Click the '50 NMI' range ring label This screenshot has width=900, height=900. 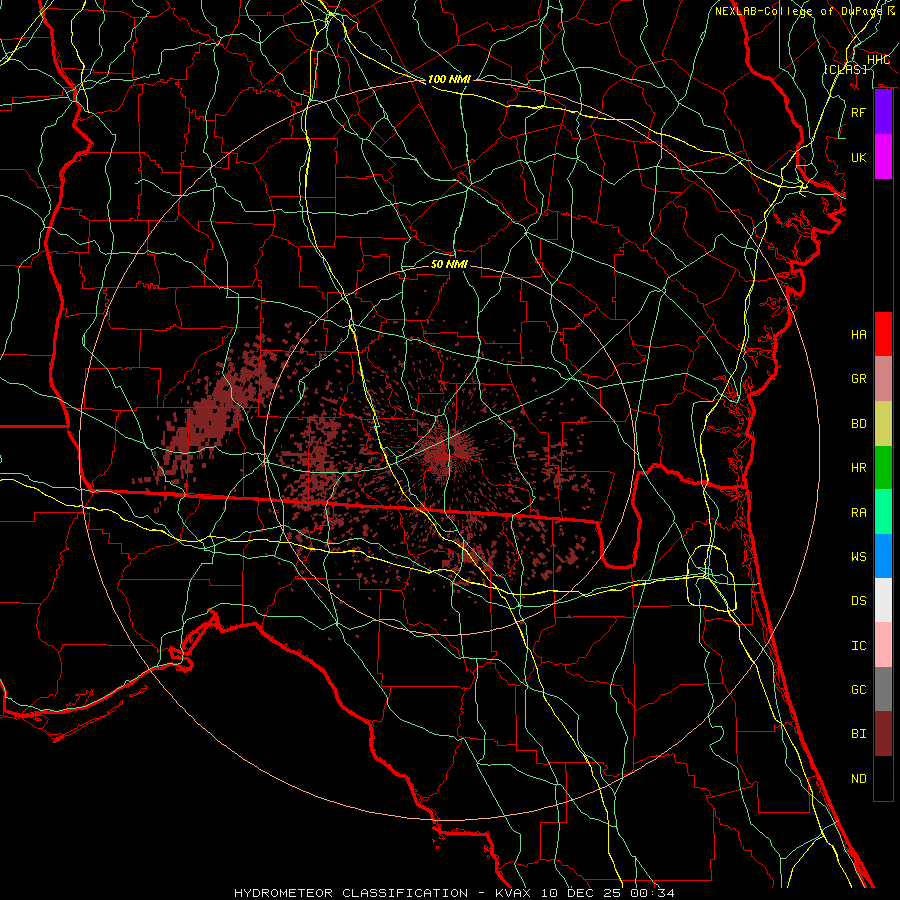tap(449, 264)
